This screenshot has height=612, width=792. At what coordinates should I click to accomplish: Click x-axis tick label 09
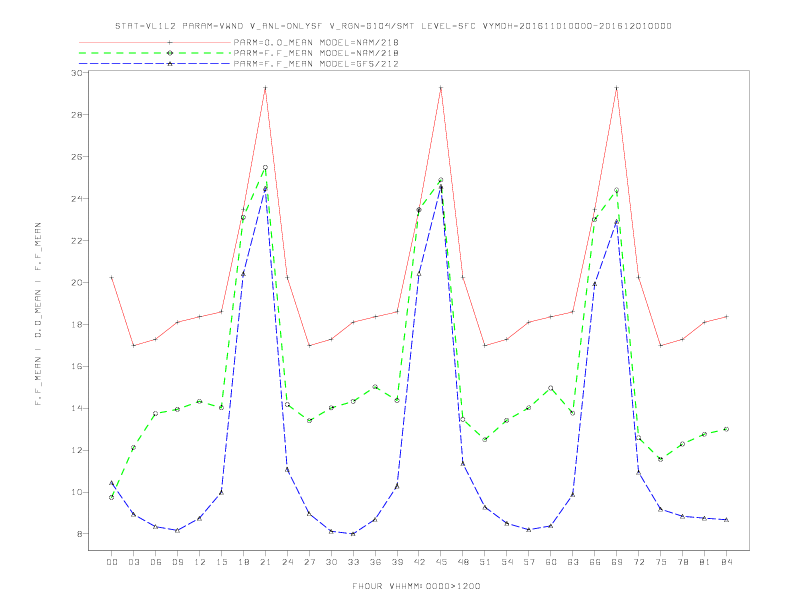(177, 562)
